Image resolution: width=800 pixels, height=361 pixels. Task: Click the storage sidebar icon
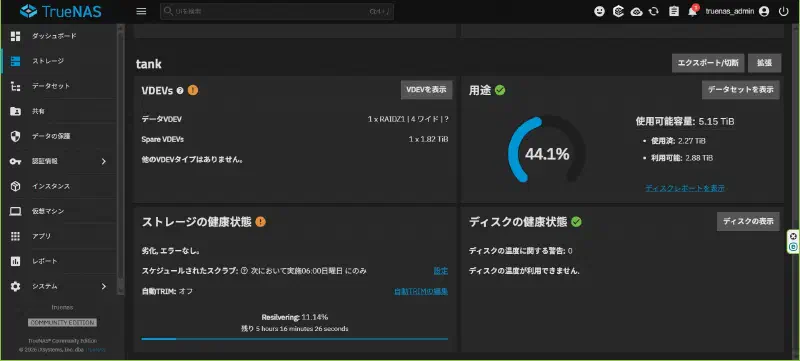tap(15, 61)
